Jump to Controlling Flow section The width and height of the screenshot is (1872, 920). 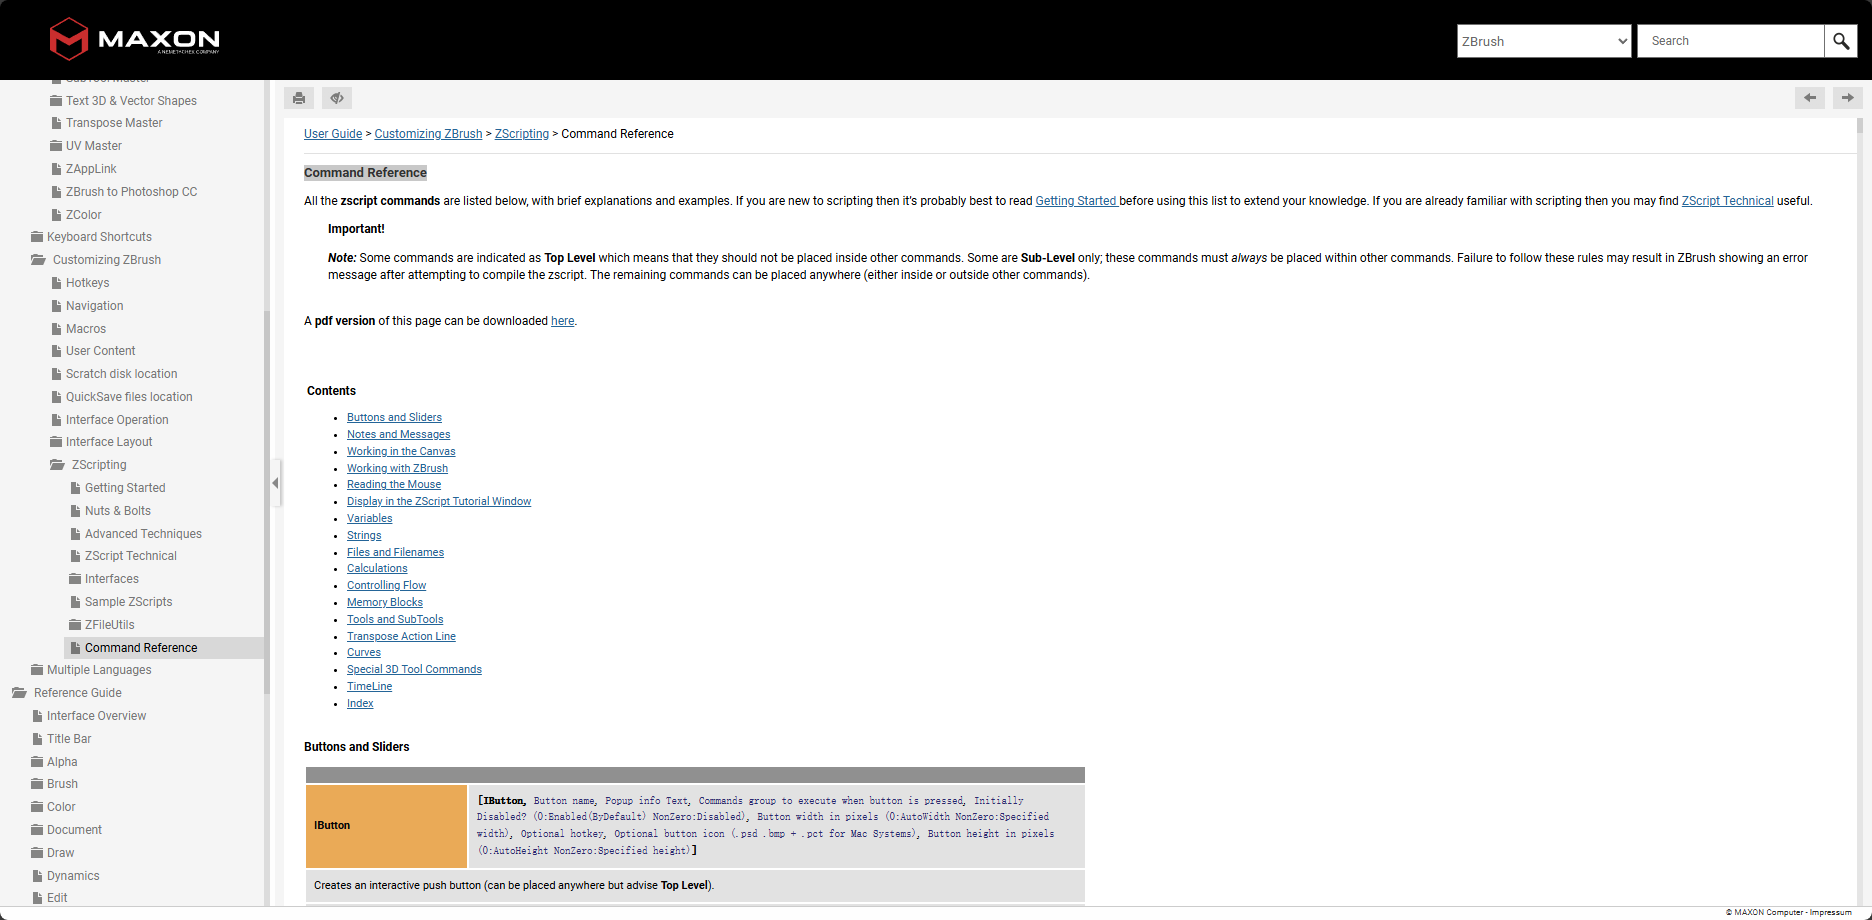pyautogui.click(x=386, y=586)
